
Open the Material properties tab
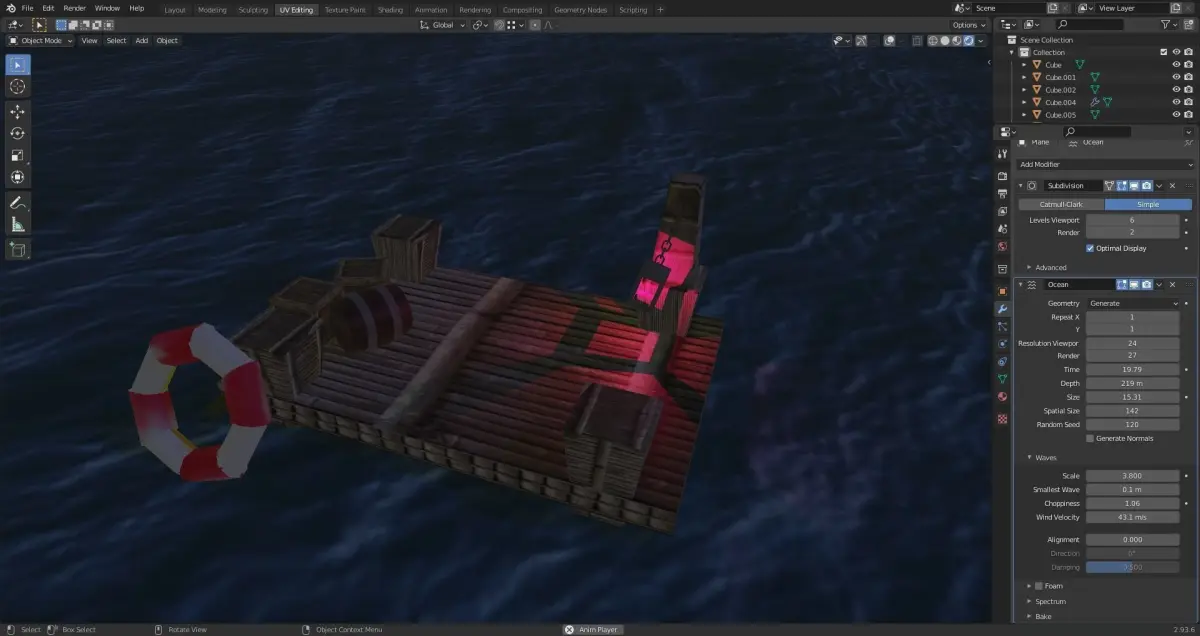1002,397
